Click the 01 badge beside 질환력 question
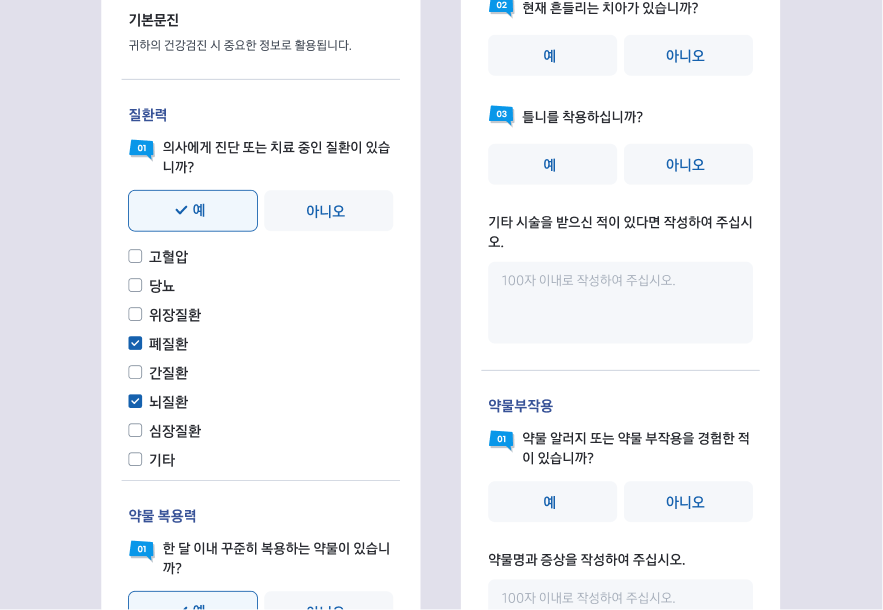Screen dimensions: 883x610 pyautogui.click(x=142, y=149)
